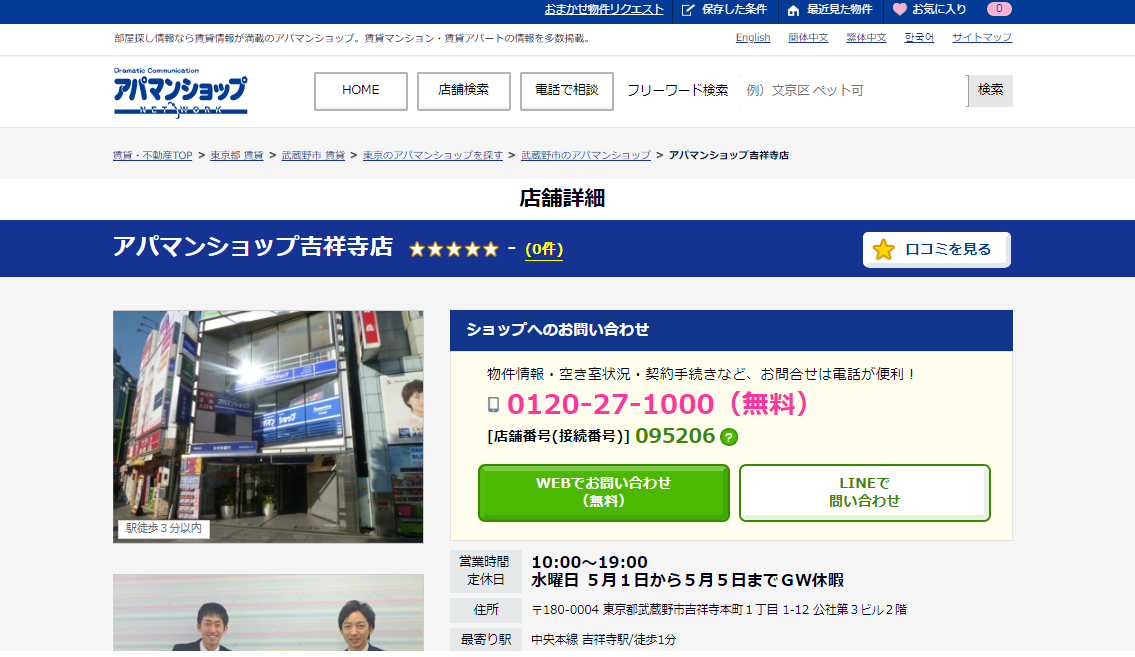Click the yellow star icon on 口コミを見る
The height and width of the screenshot is (657, 1135).
883,250
